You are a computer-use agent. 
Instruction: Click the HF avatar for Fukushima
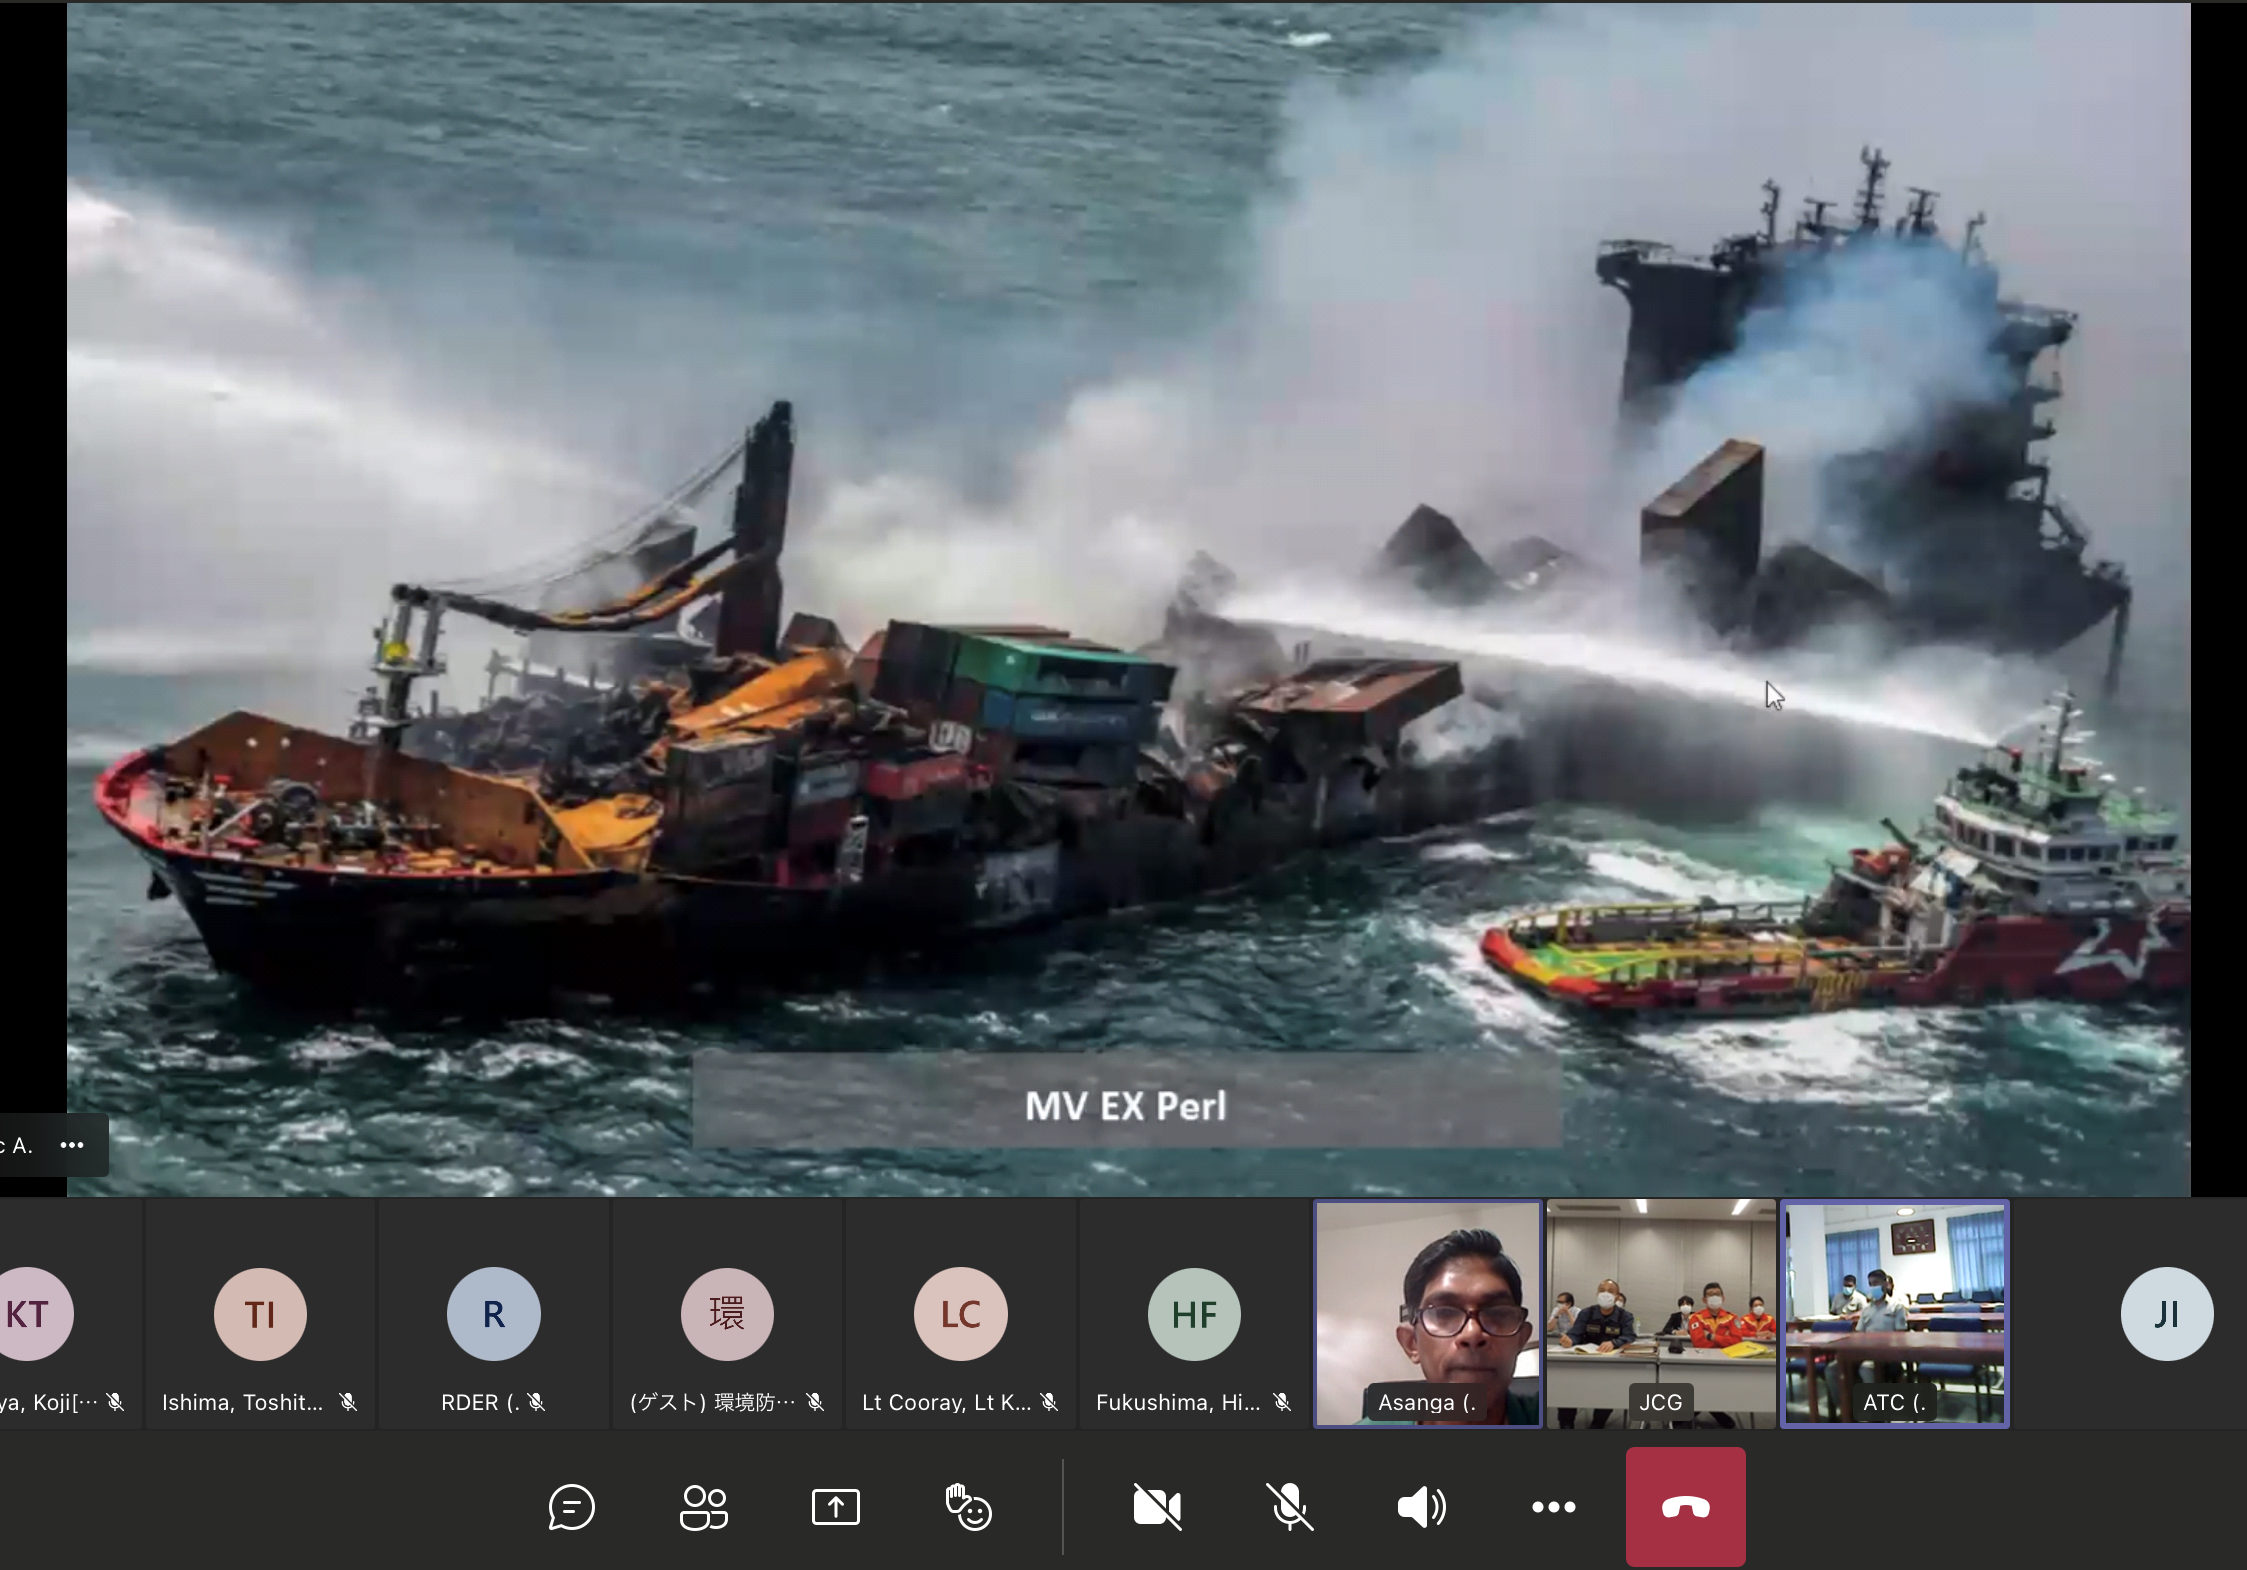[x=1194, y=1314]
